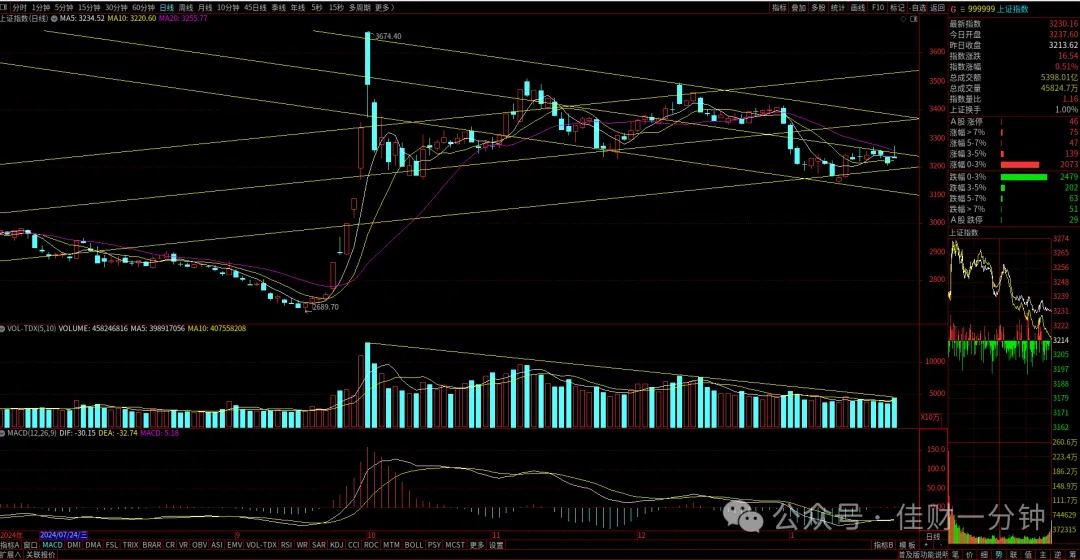Screen dimensions: 1080x560
Task: Select the 5分钟 period
Action: click(64, 8)
